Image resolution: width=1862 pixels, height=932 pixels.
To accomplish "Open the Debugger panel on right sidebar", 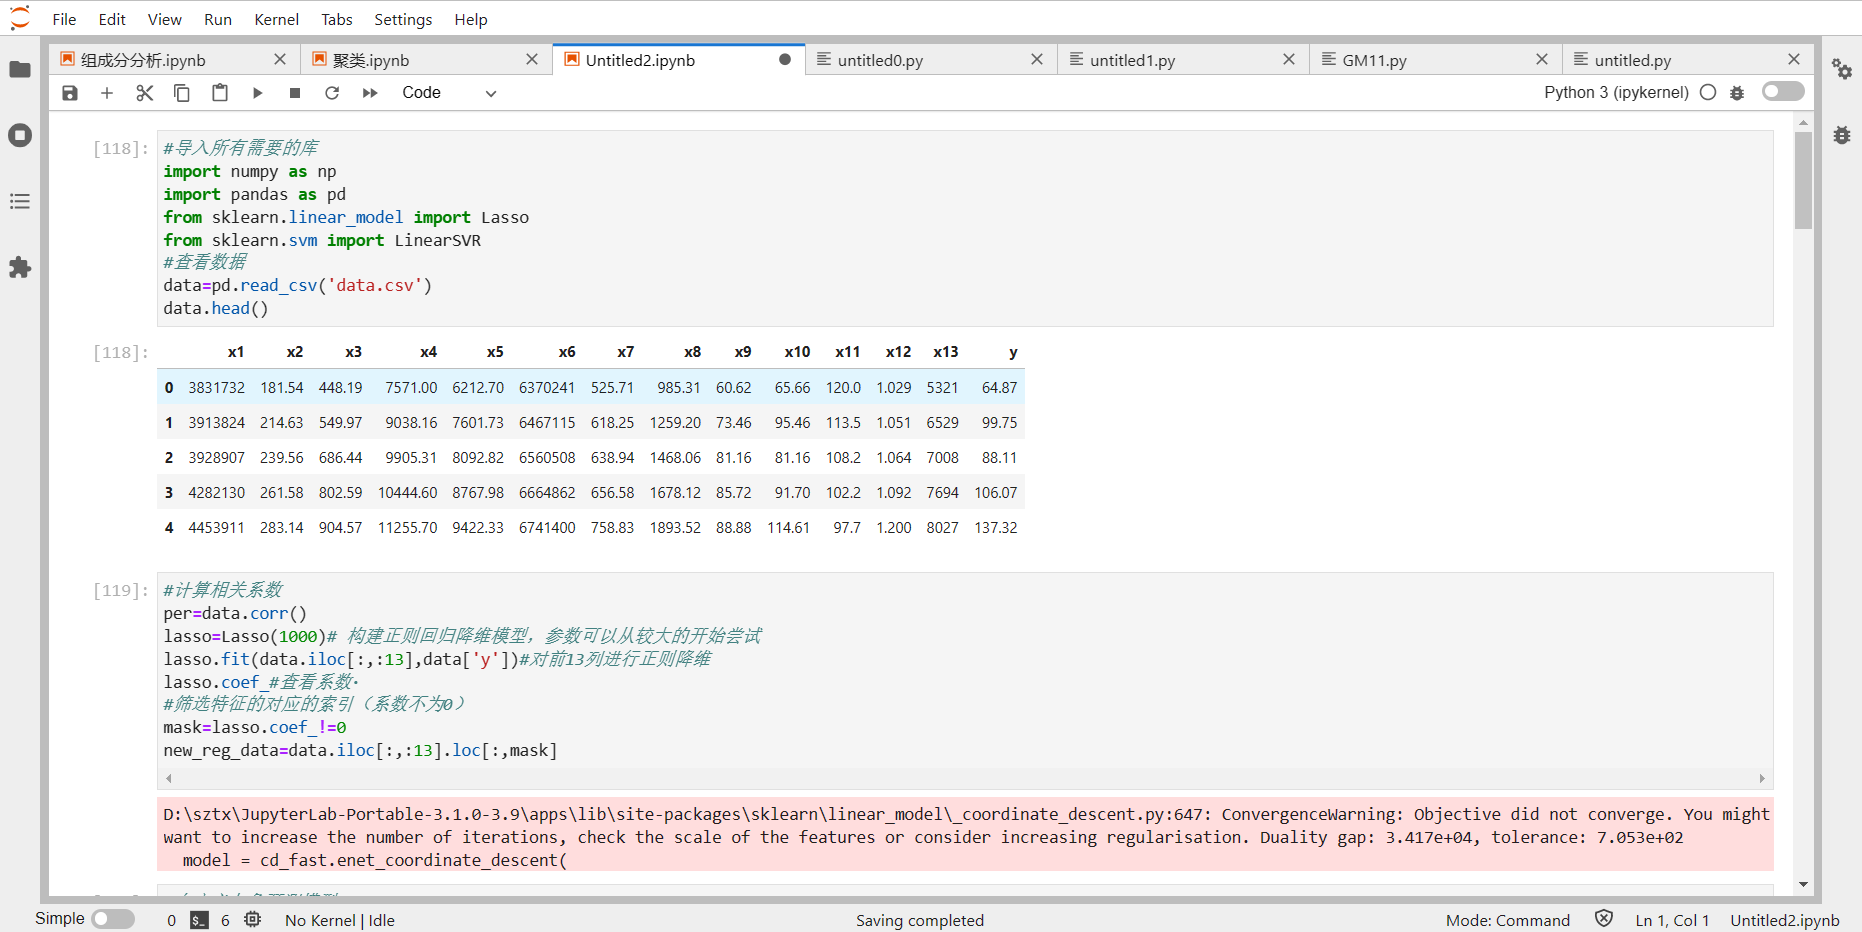I will [1842, 135].
